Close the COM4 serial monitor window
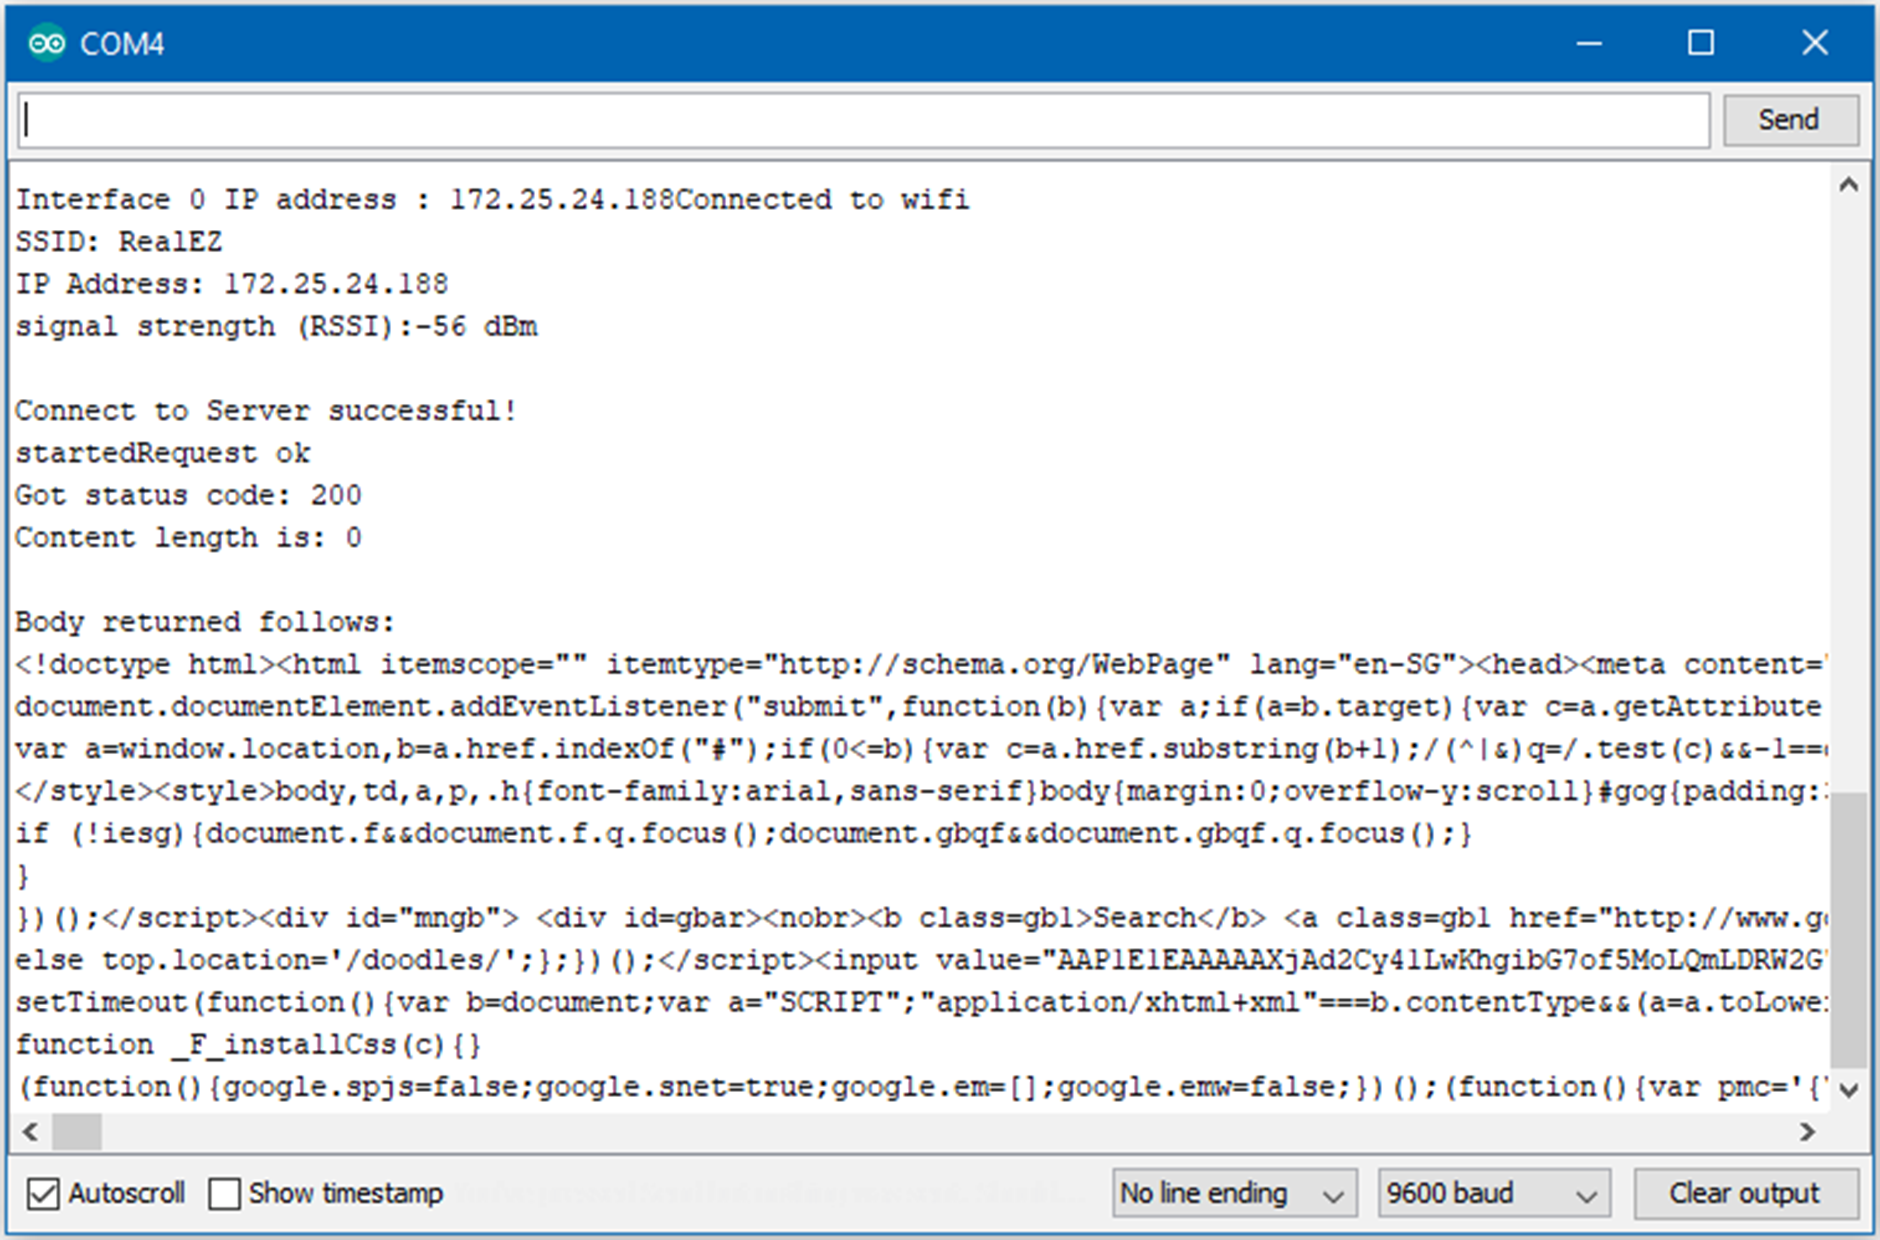1880x1240 pixels. 1814,44
